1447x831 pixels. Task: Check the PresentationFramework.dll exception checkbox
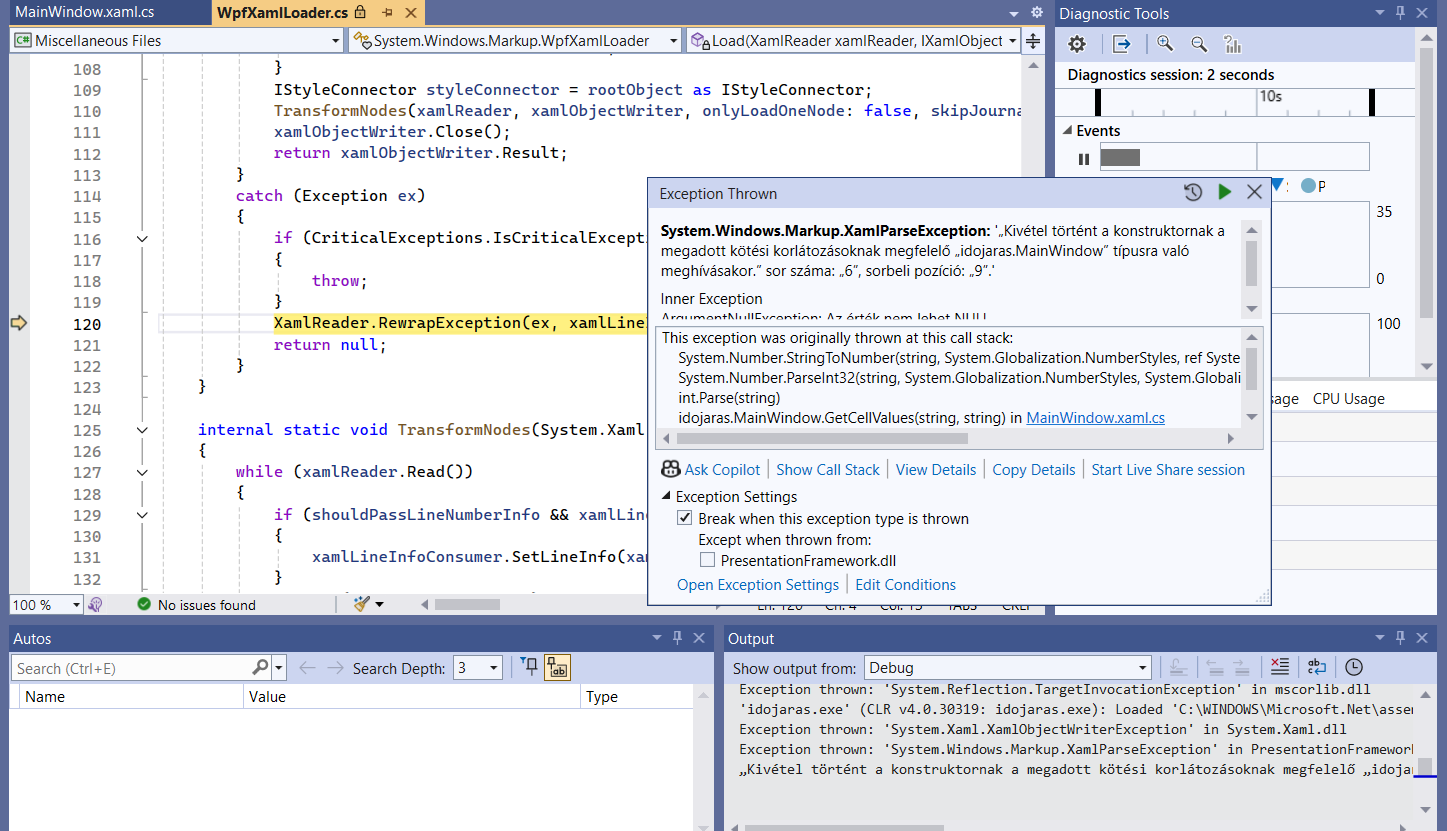(707, 560)
